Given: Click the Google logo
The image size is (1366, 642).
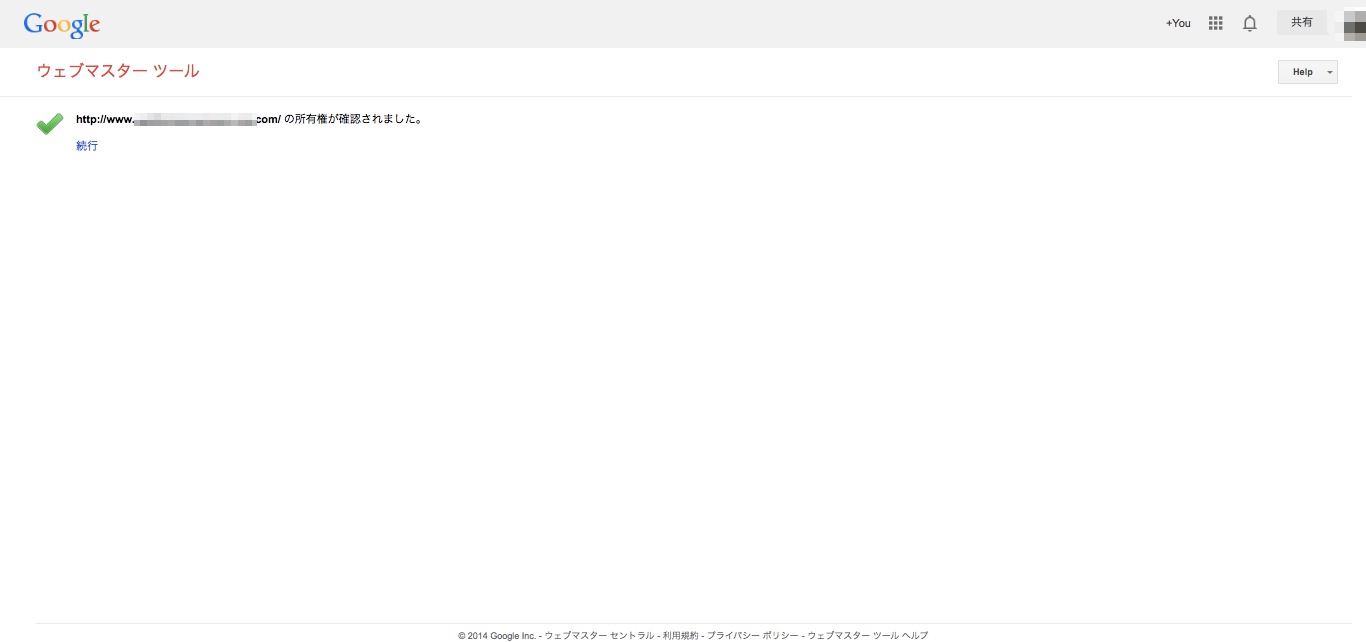Looking at the screenshot, I should tap(62, 24).
